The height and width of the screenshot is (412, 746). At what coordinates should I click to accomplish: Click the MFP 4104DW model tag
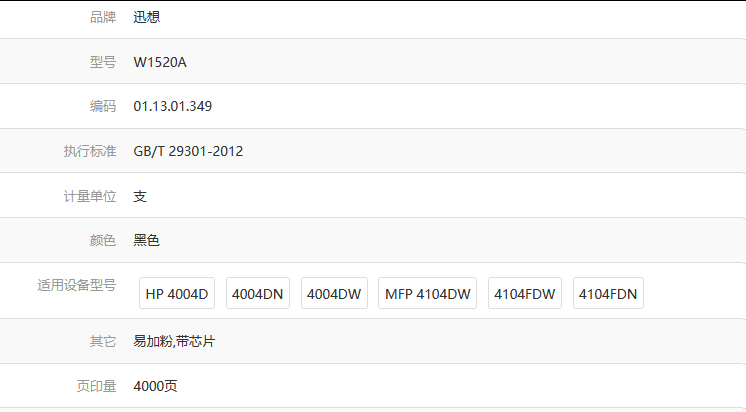pyautogui.click(x=427, y=294)
